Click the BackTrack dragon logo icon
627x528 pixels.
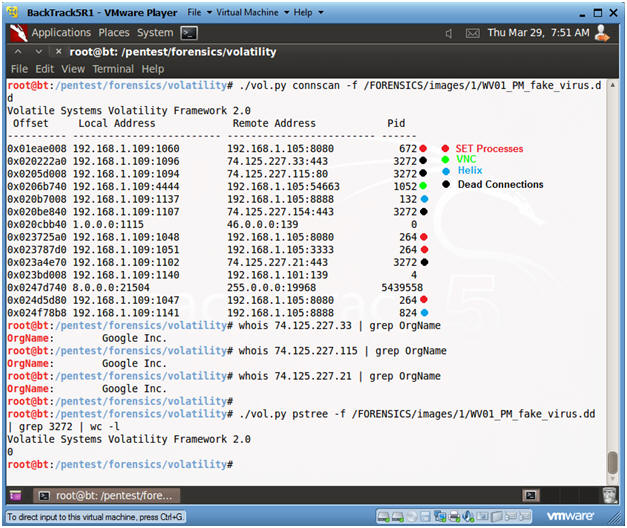(18, 33)
